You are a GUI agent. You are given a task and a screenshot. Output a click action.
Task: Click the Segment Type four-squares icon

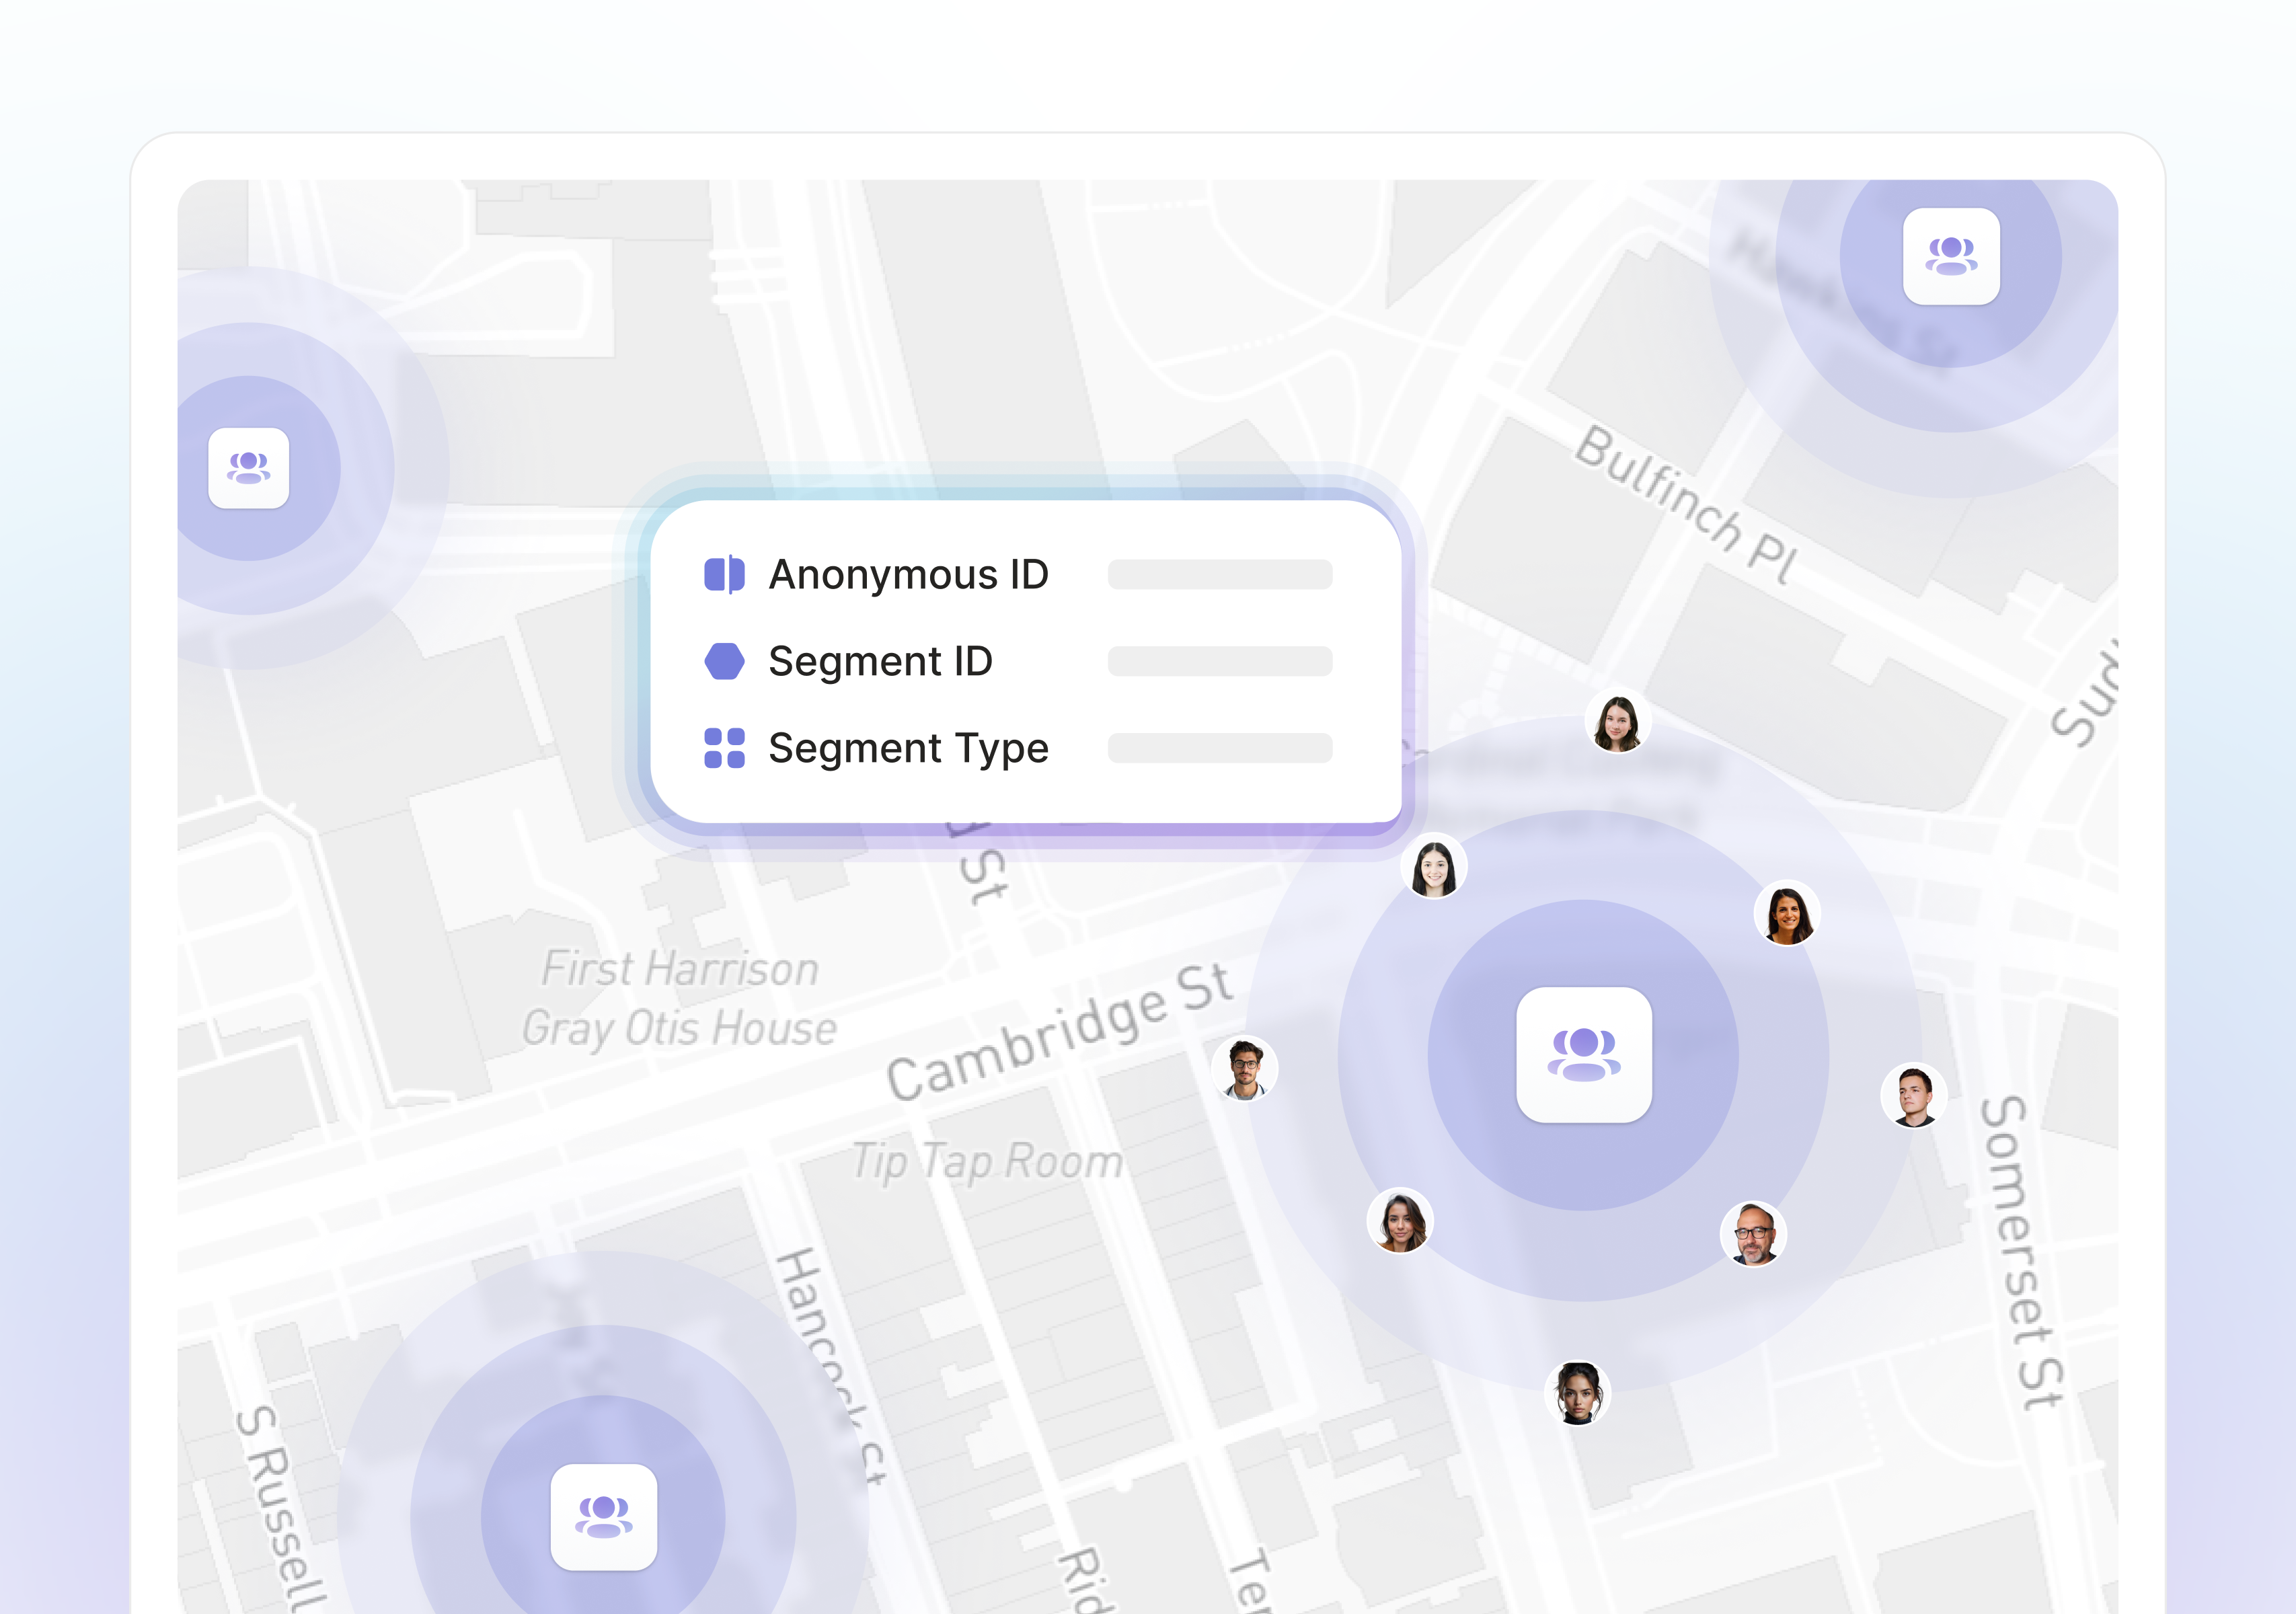coord(724,748)
